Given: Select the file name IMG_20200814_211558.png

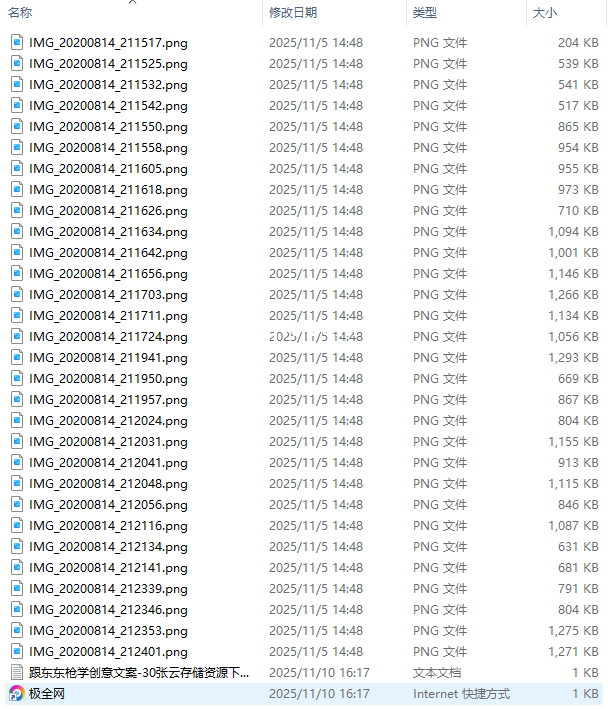Looking at the screenshot, I should pos(108,148).
